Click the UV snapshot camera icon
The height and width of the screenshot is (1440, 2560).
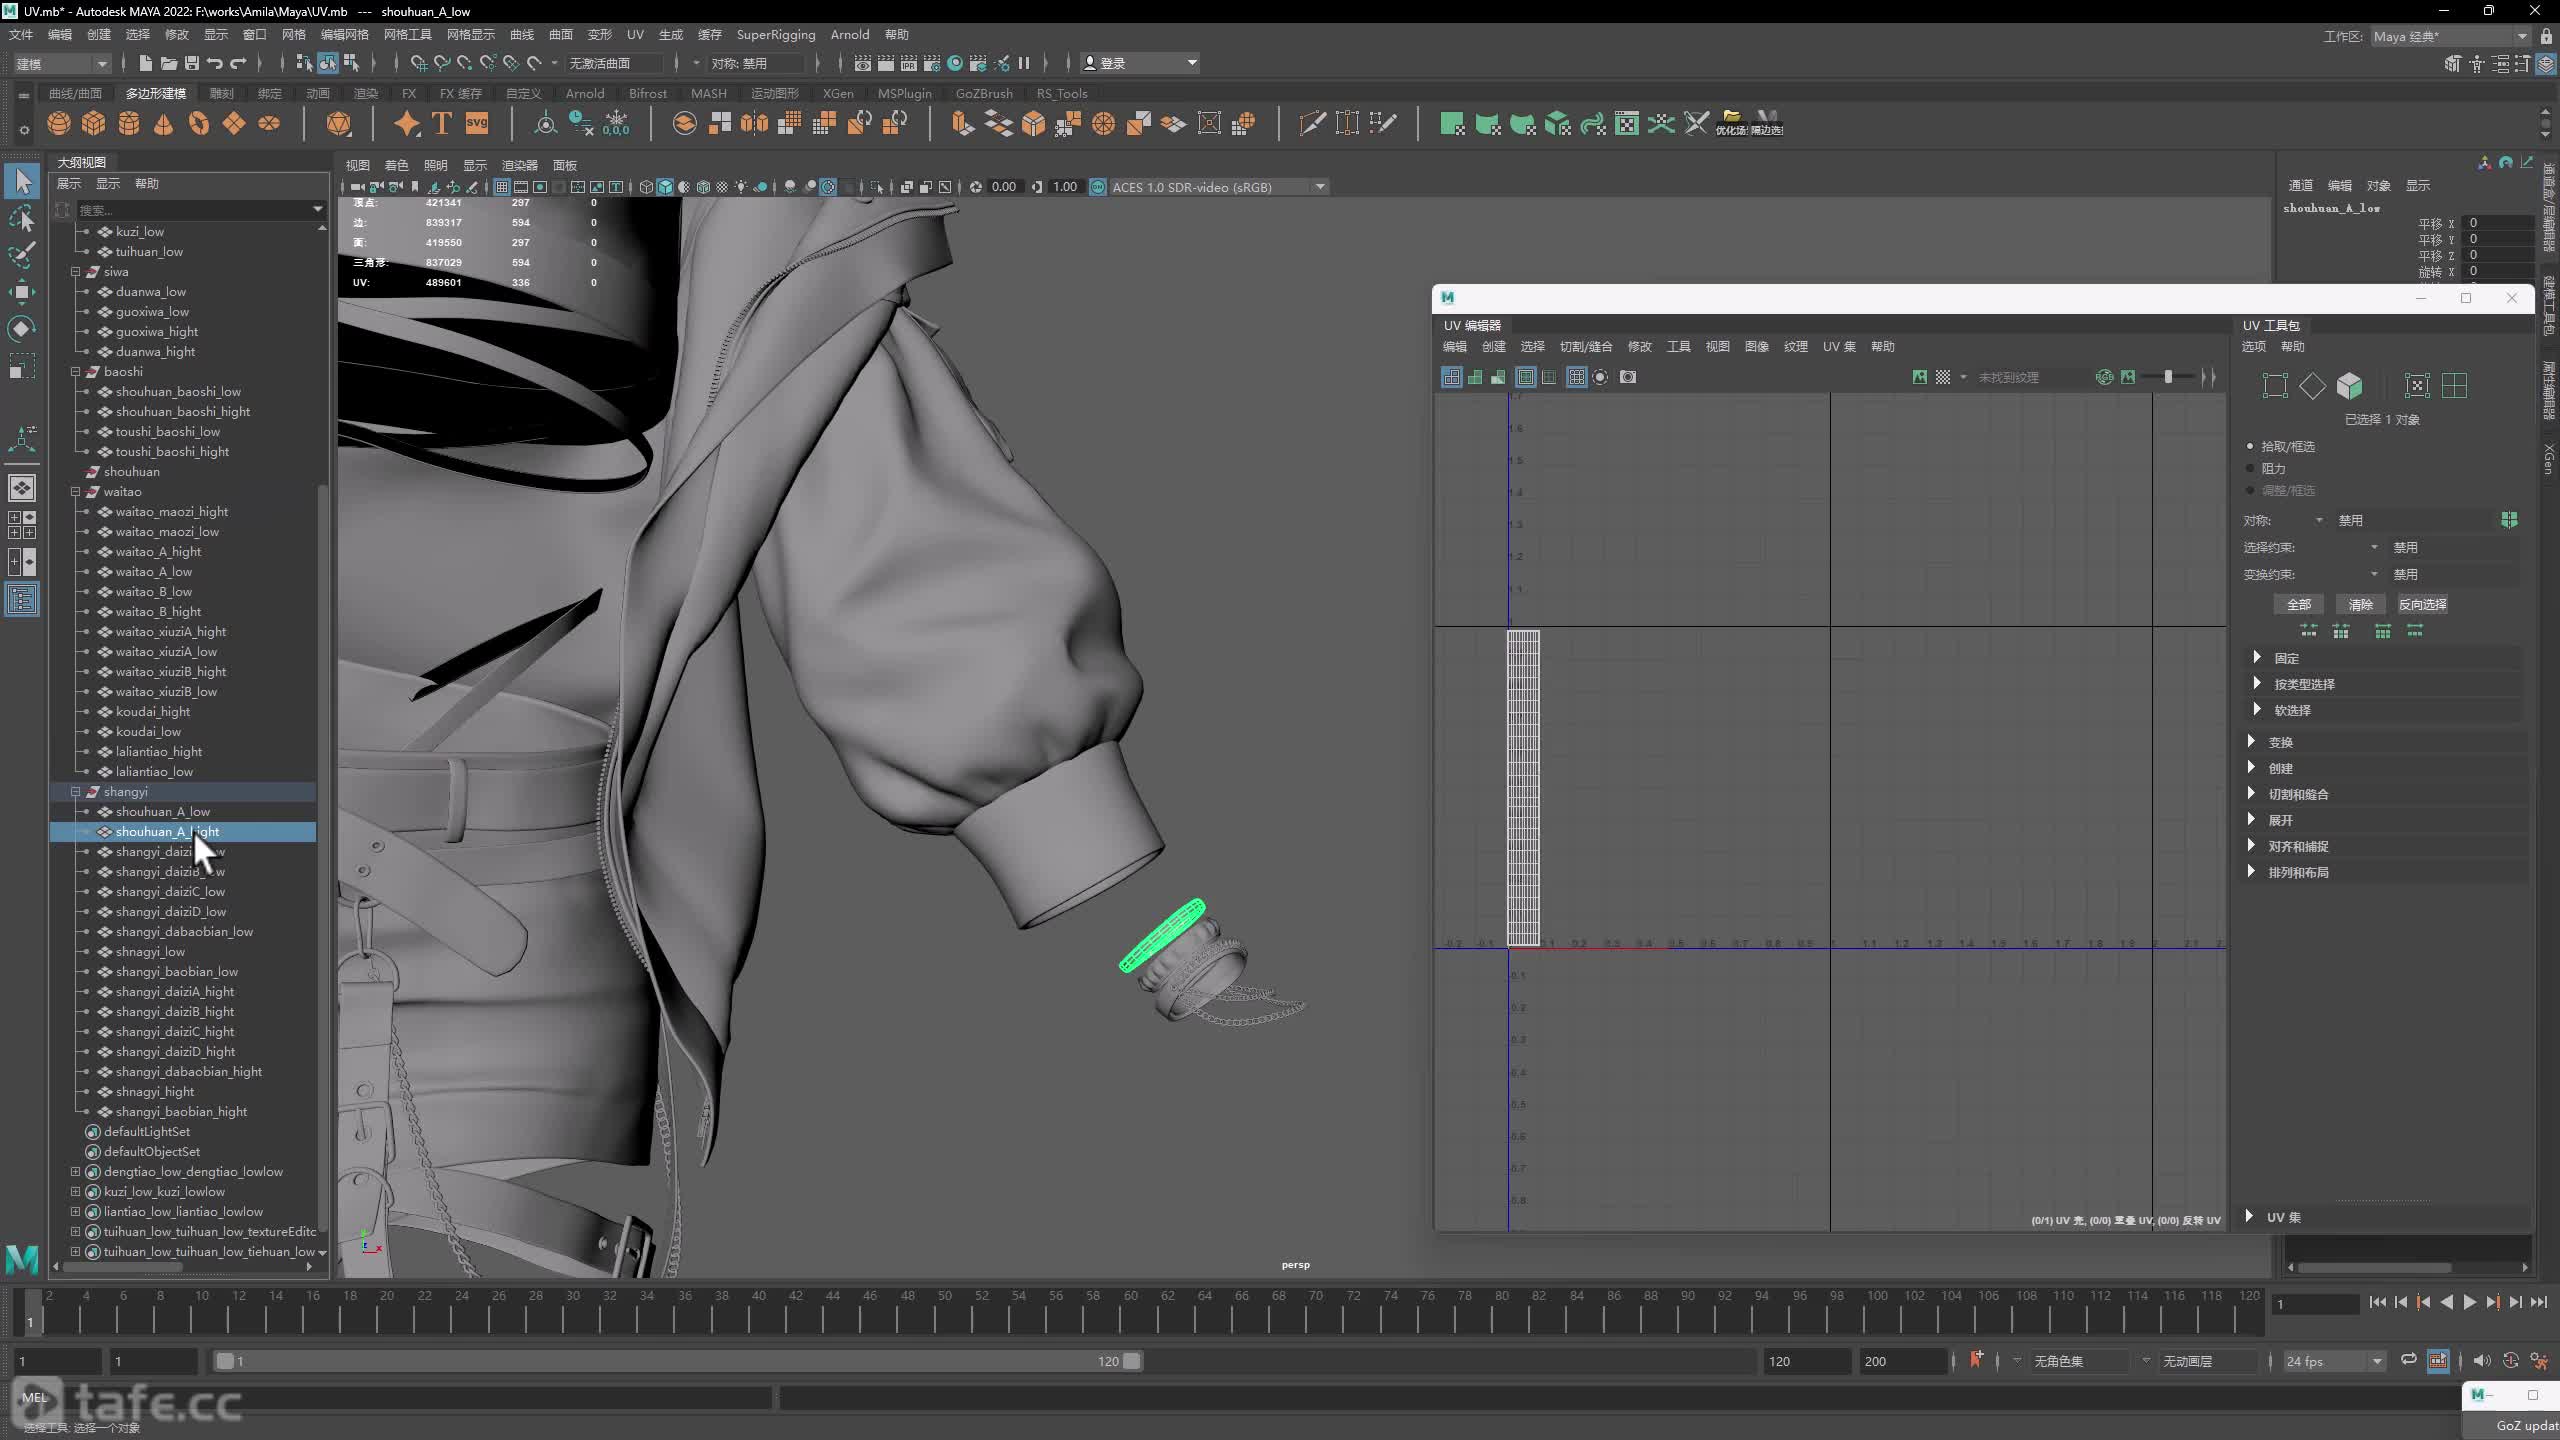coord(1628,377)
